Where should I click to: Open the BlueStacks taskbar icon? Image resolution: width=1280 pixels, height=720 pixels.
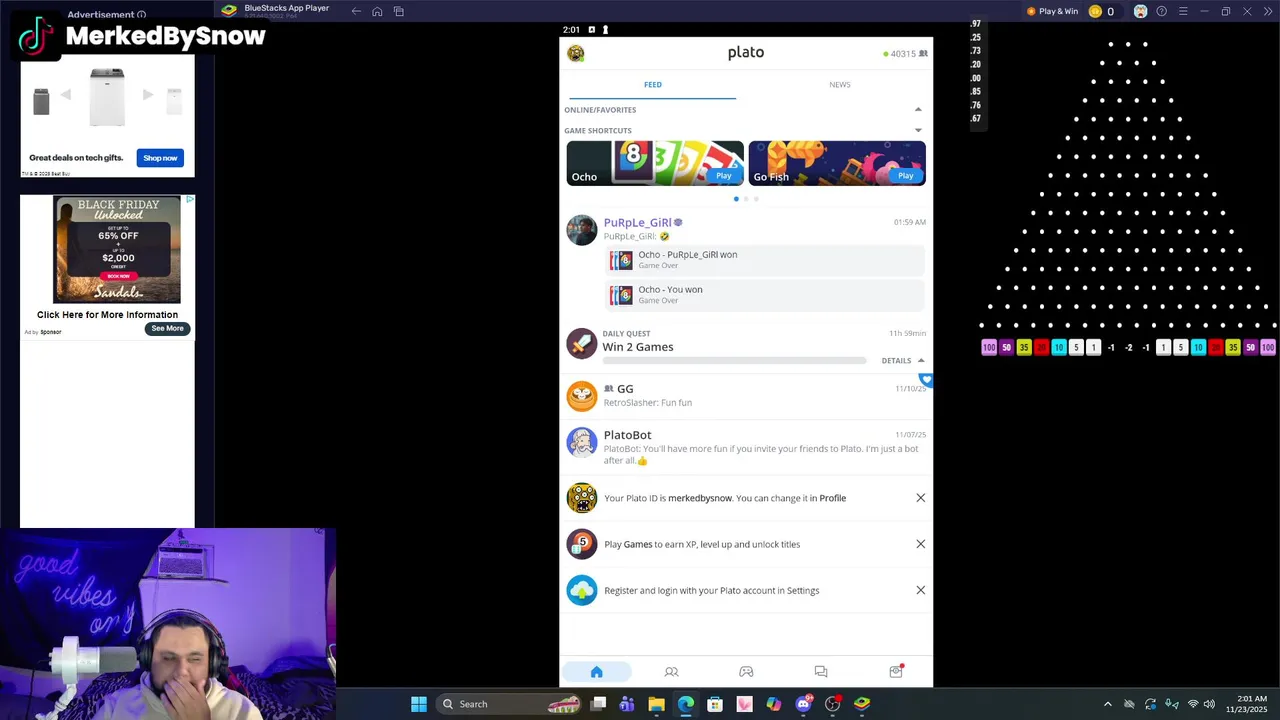tap(862, 704)
